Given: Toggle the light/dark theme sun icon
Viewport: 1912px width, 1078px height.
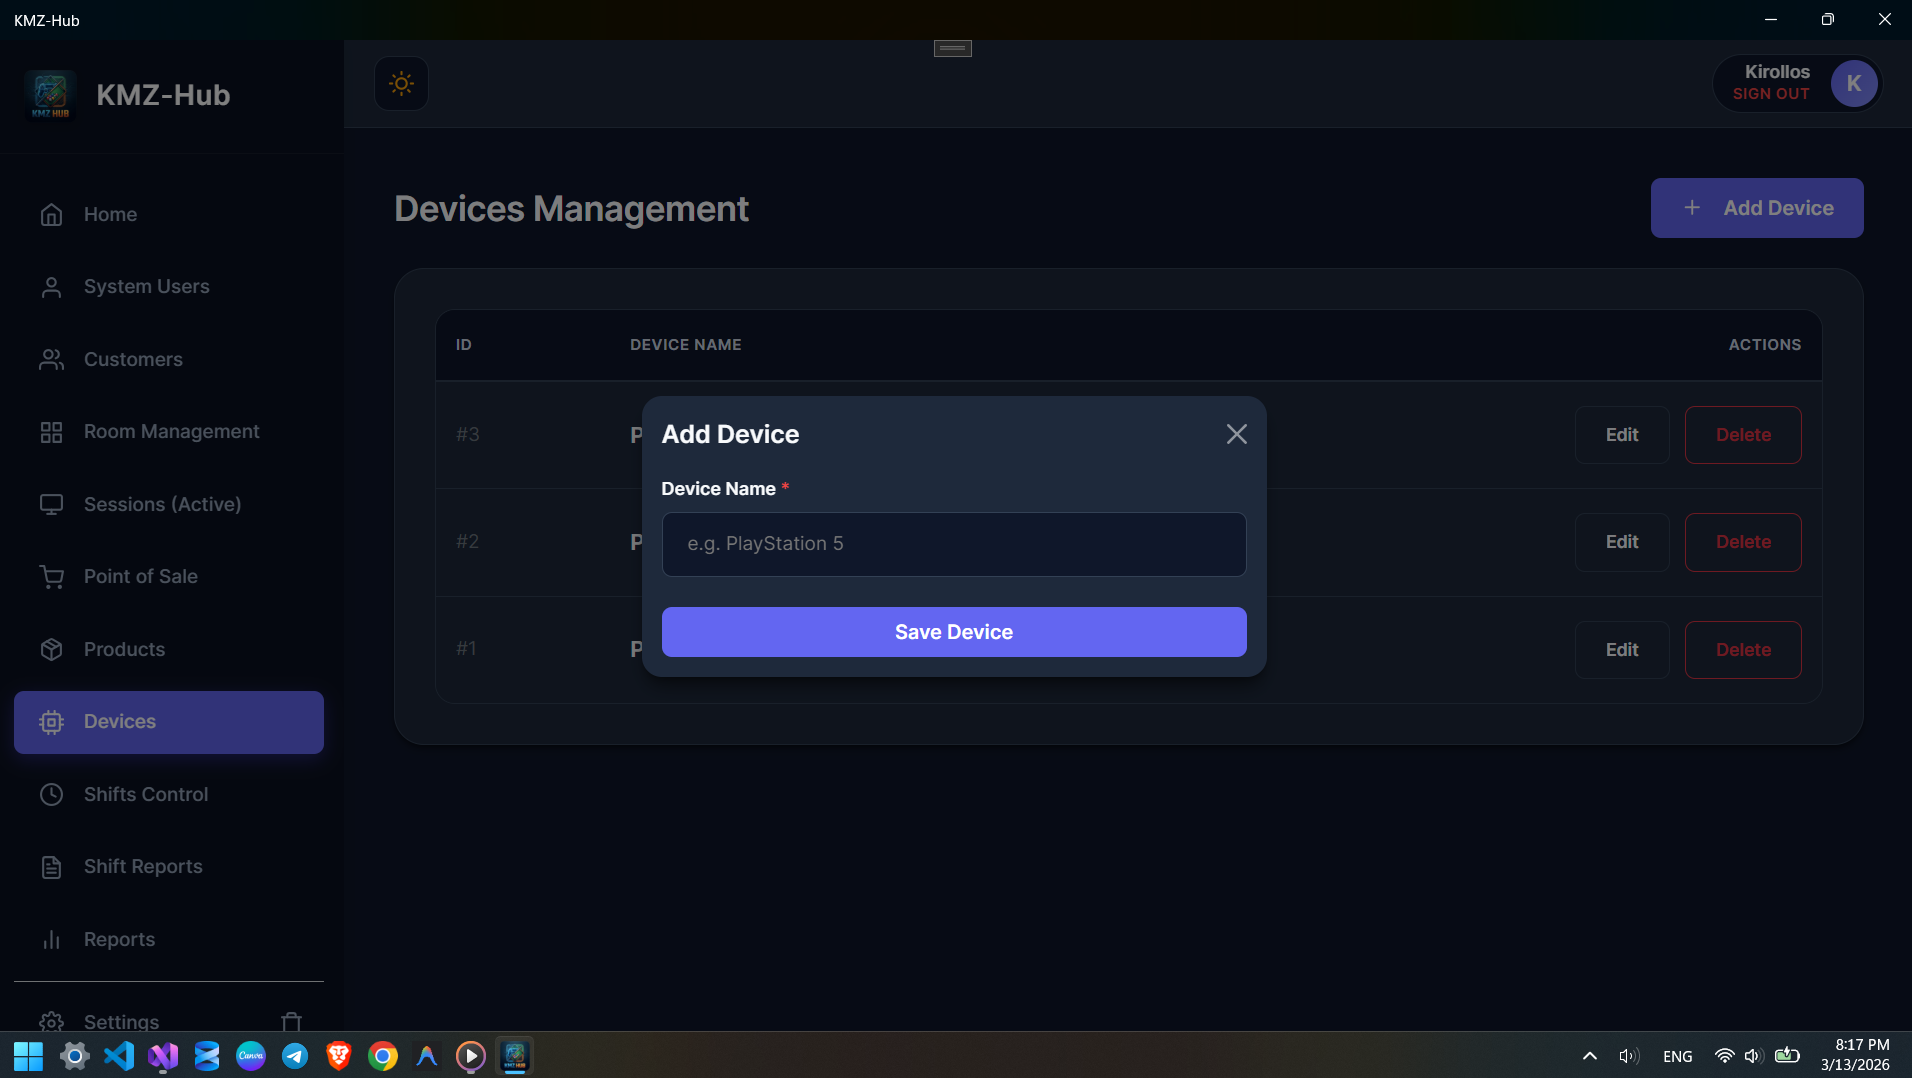Looking at the screenshot, I should 401,84.
